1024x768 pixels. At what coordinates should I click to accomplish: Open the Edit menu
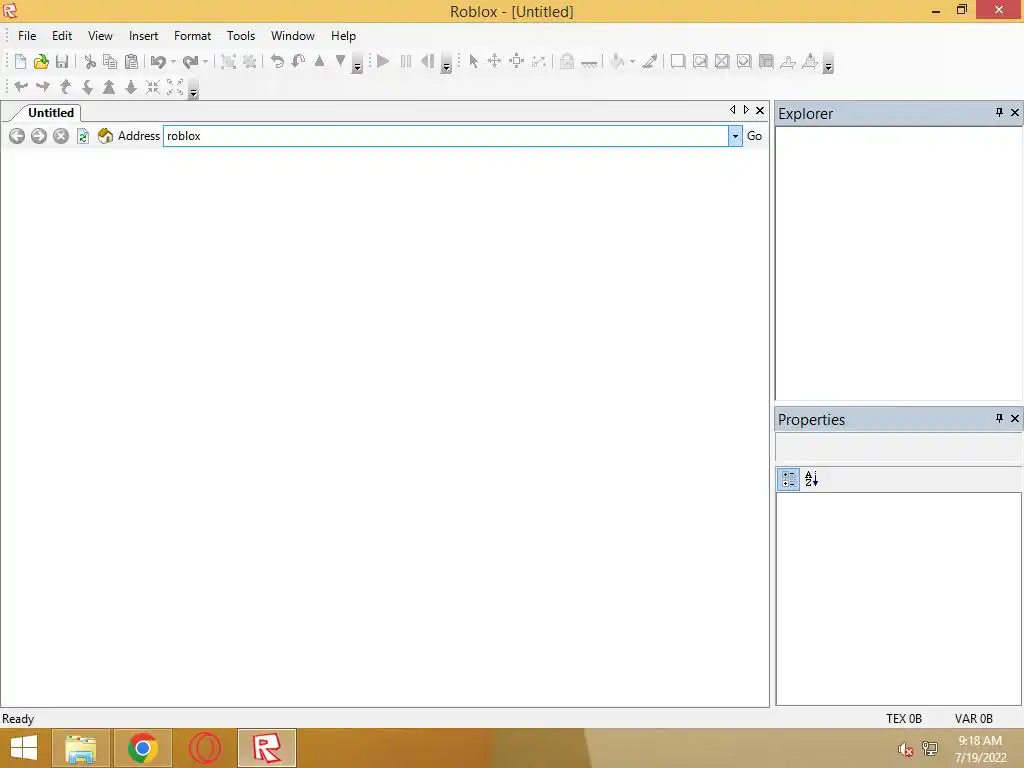62,36
